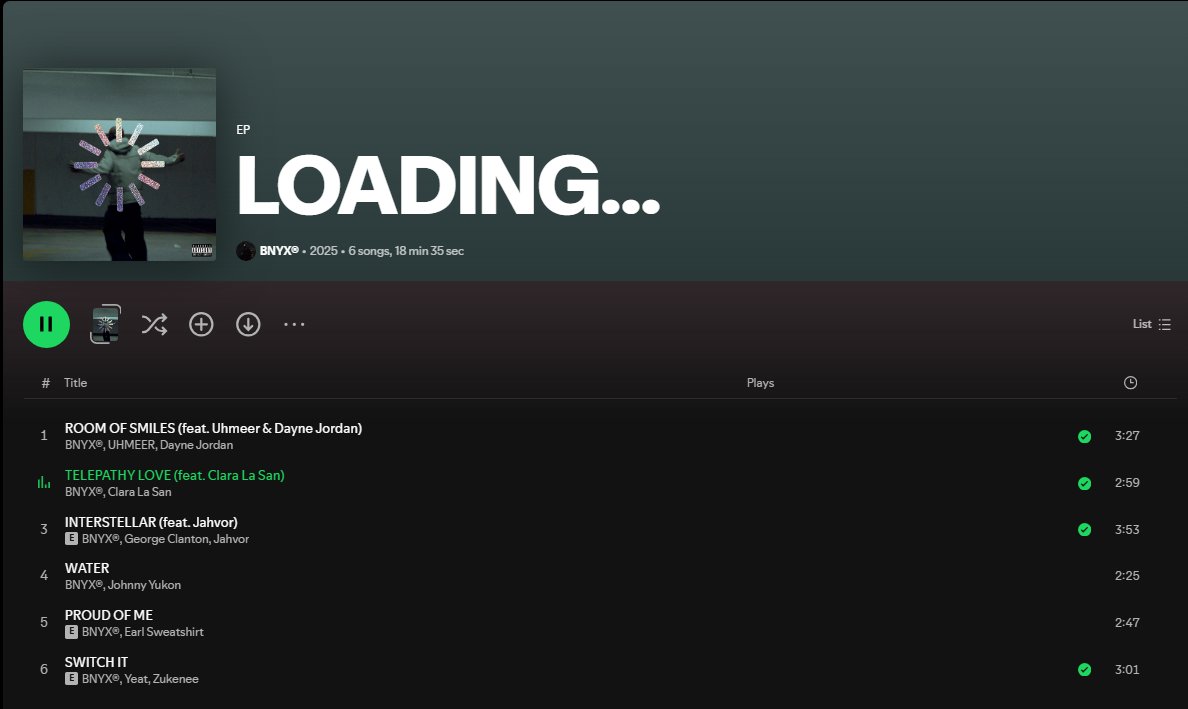Open UHMEER artist link under track 1
Image resolution: width=1188 pixels, height=709 pixels.
(131, 445)
